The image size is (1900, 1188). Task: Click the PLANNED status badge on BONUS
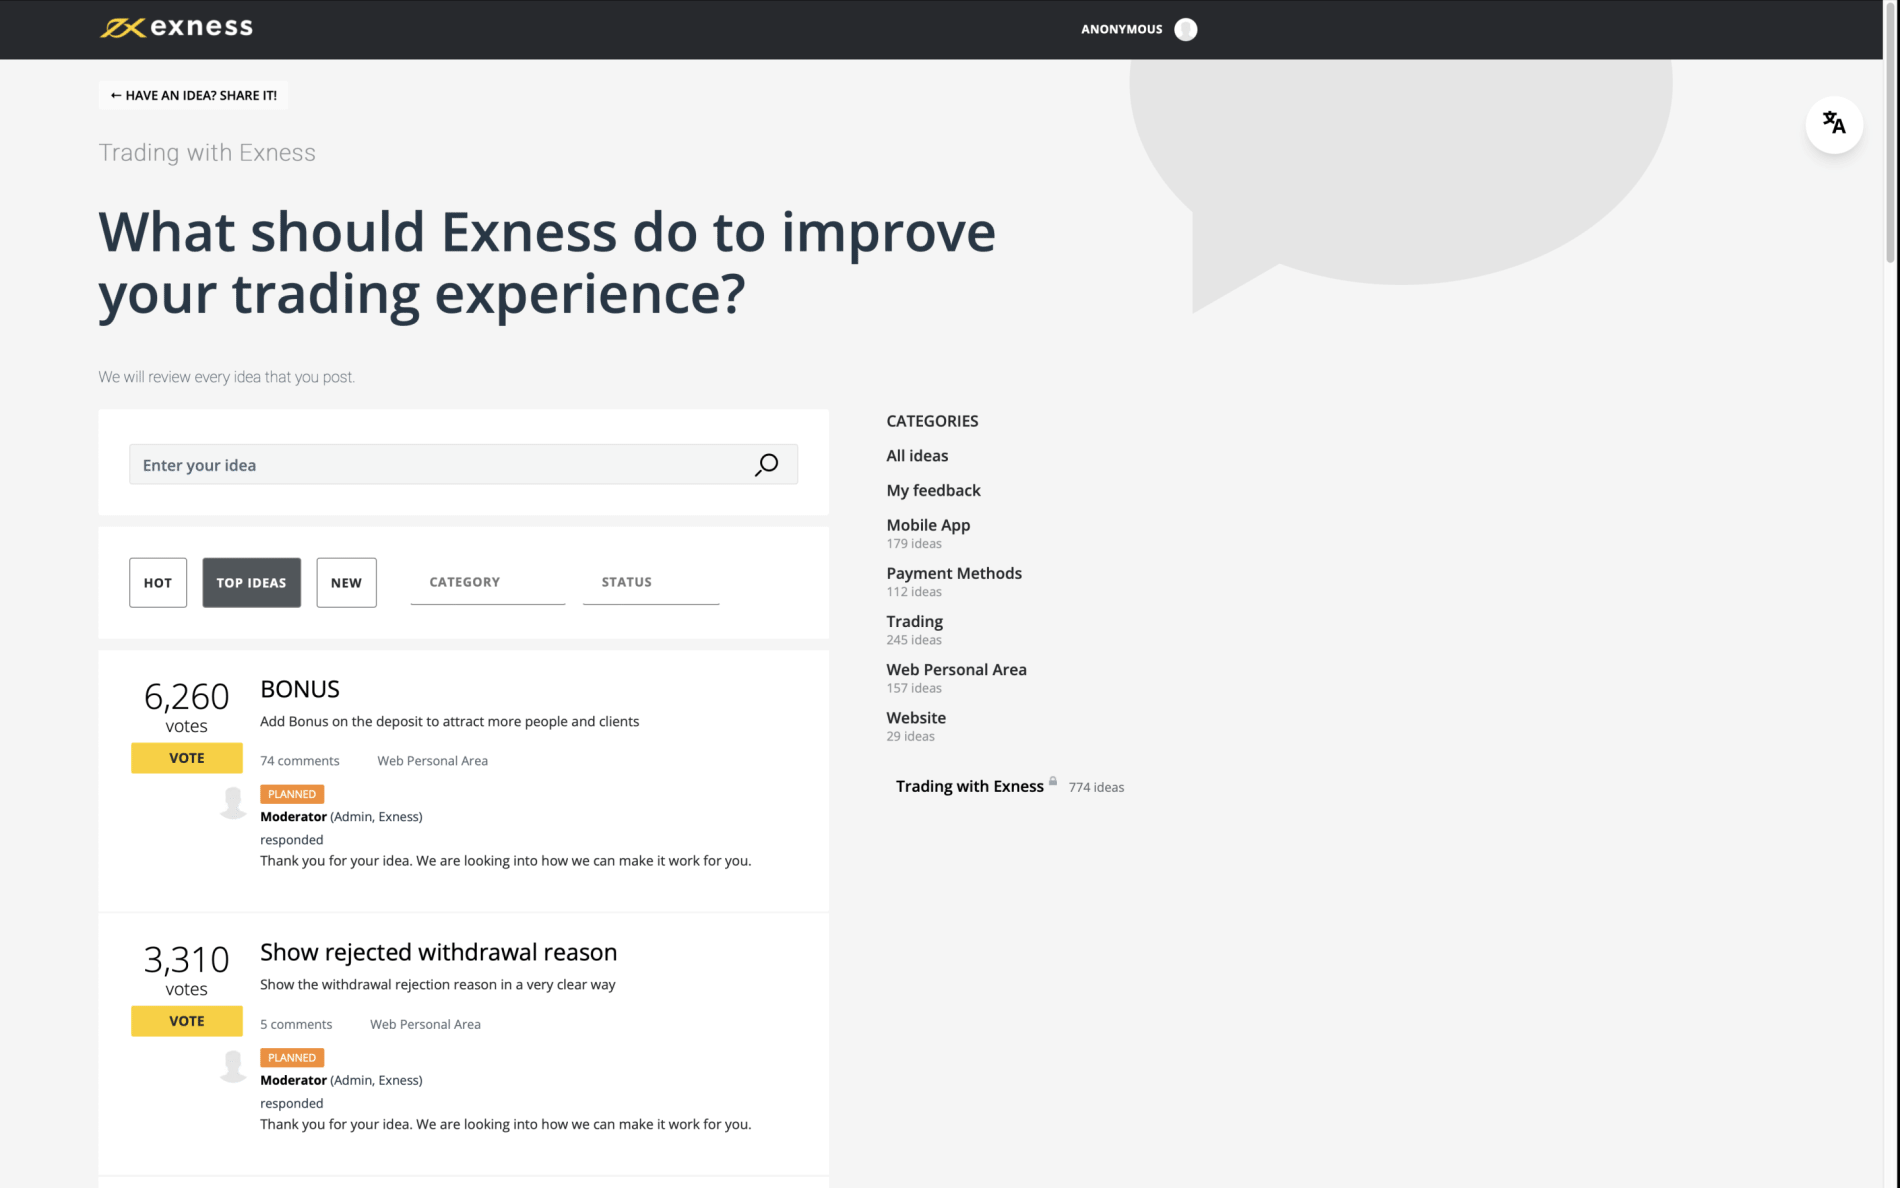292,794
